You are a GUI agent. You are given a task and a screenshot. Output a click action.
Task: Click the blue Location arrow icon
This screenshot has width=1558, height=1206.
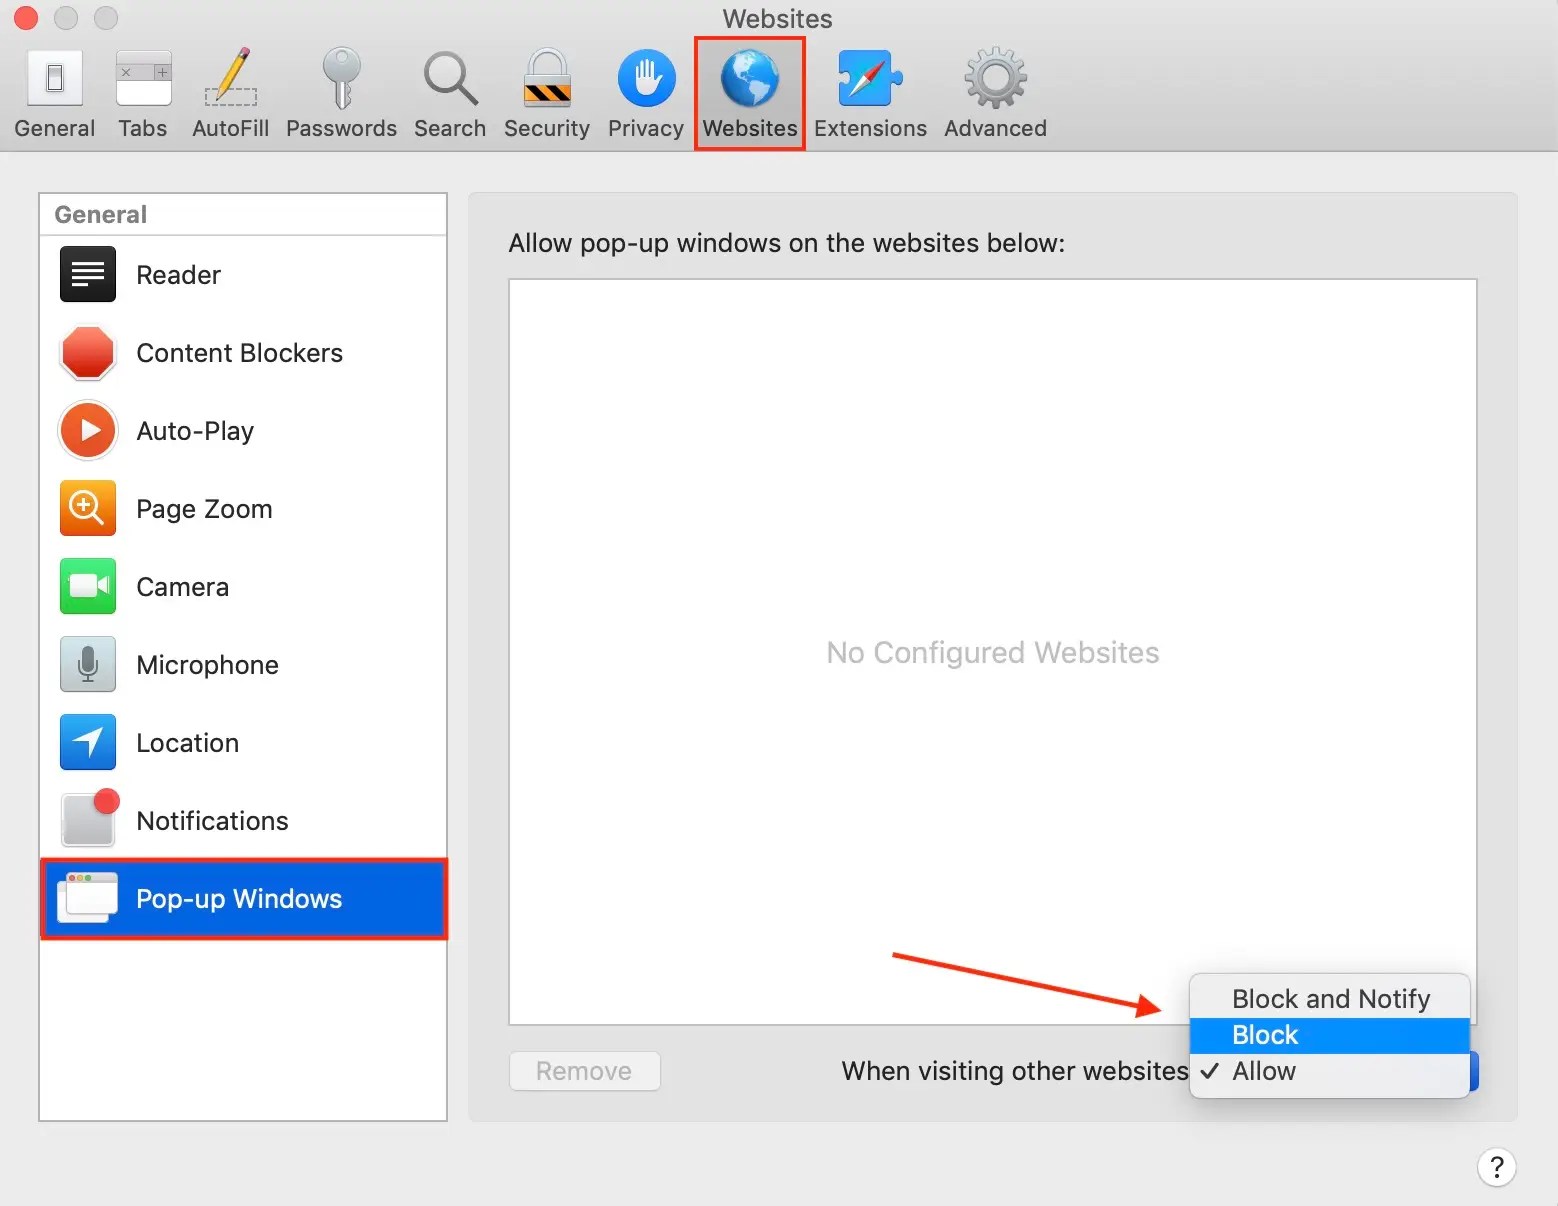point(88,742)
